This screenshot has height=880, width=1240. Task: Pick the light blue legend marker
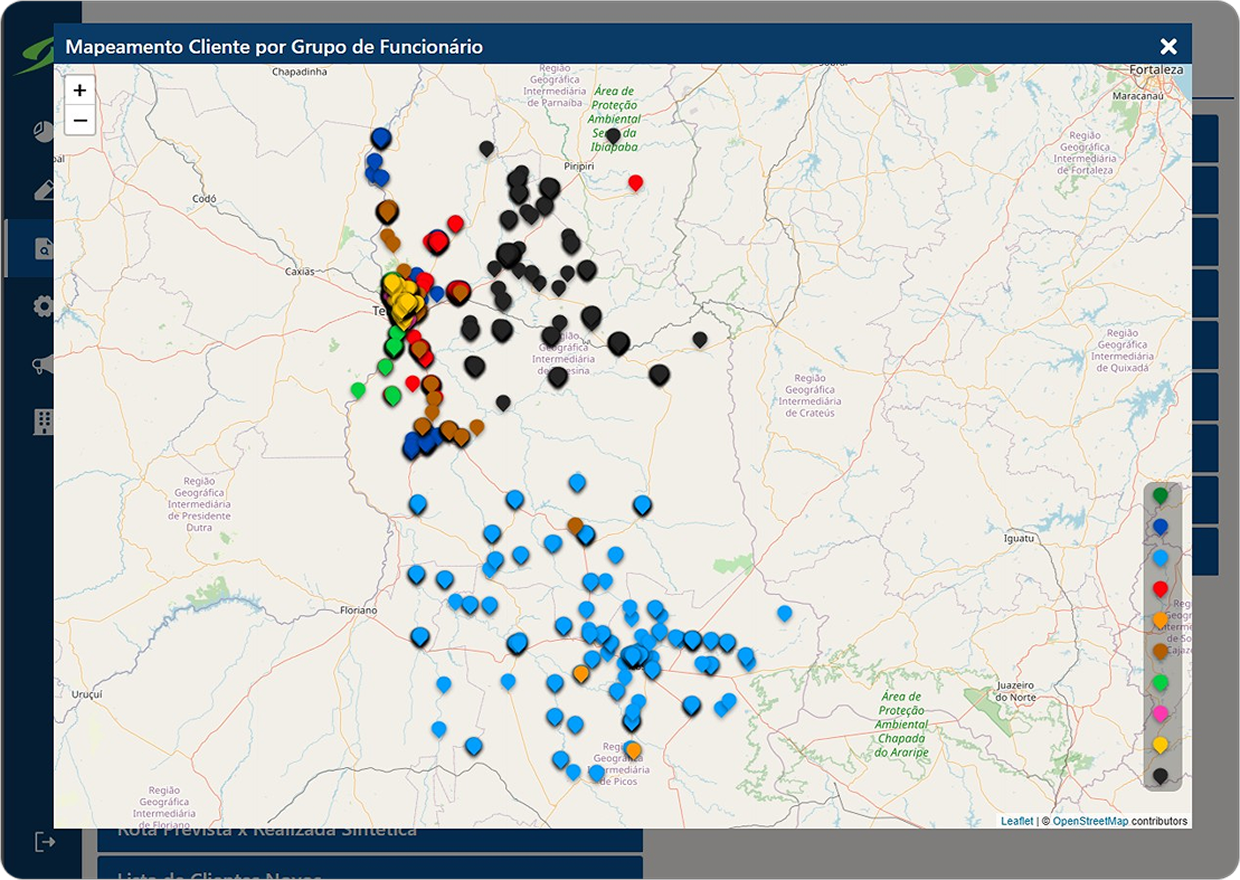1160,557
